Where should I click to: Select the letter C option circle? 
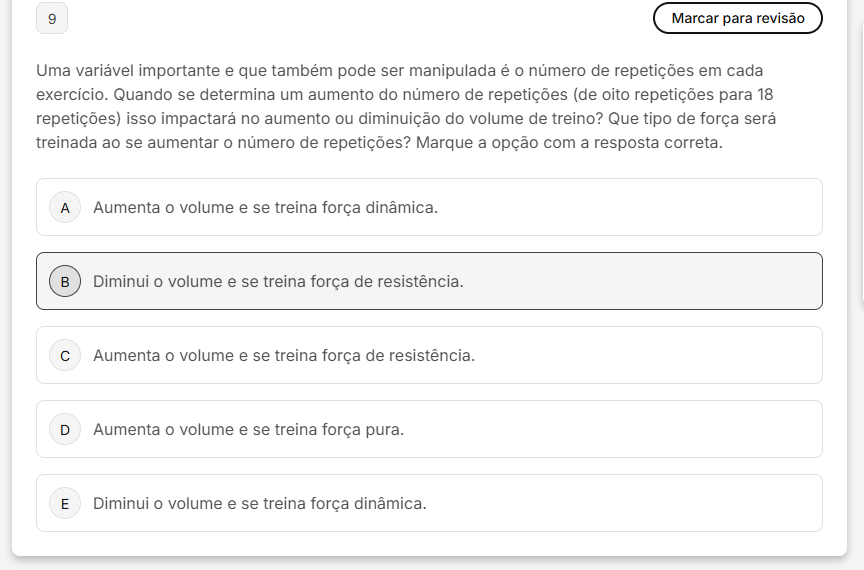click(x=65, y=355)
